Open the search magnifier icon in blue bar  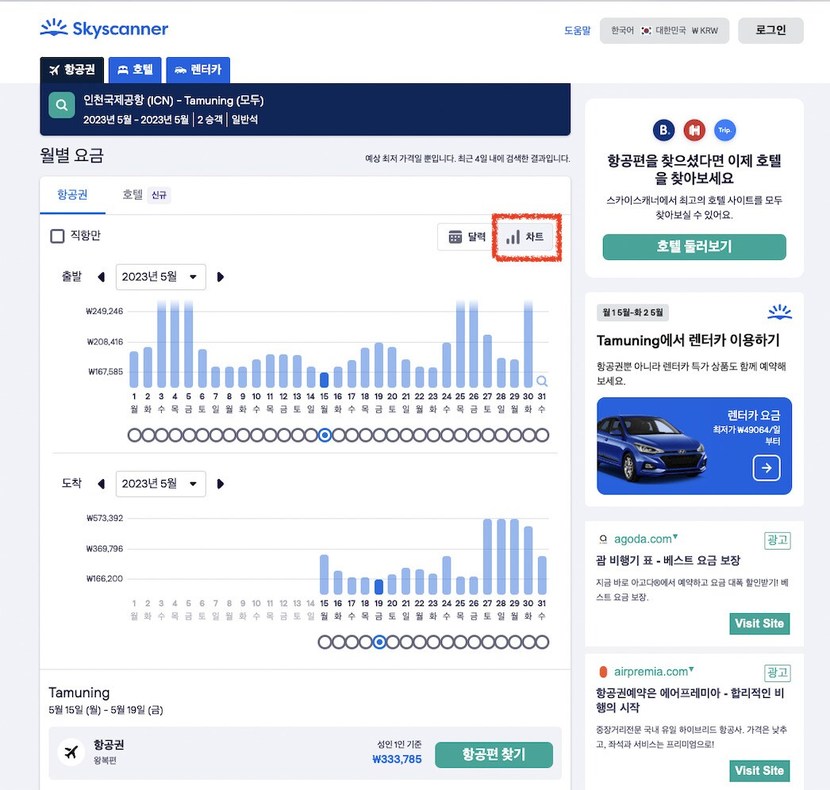click(x=62, y=105)
